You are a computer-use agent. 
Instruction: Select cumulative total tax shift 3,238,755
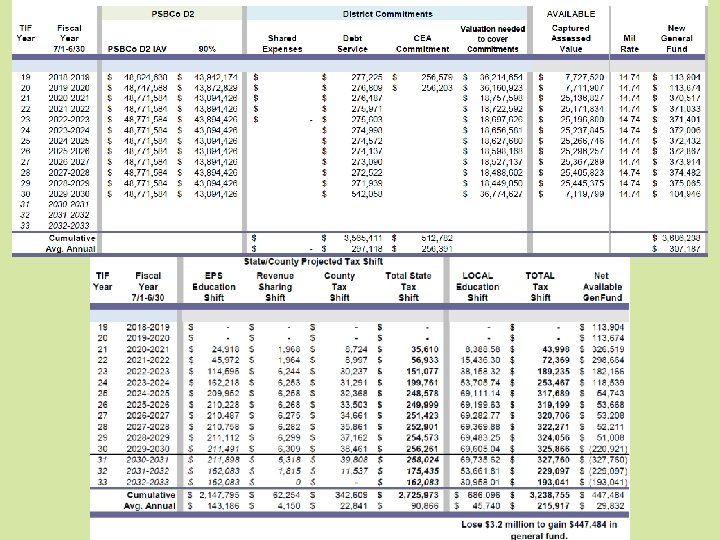pos(550,495)
